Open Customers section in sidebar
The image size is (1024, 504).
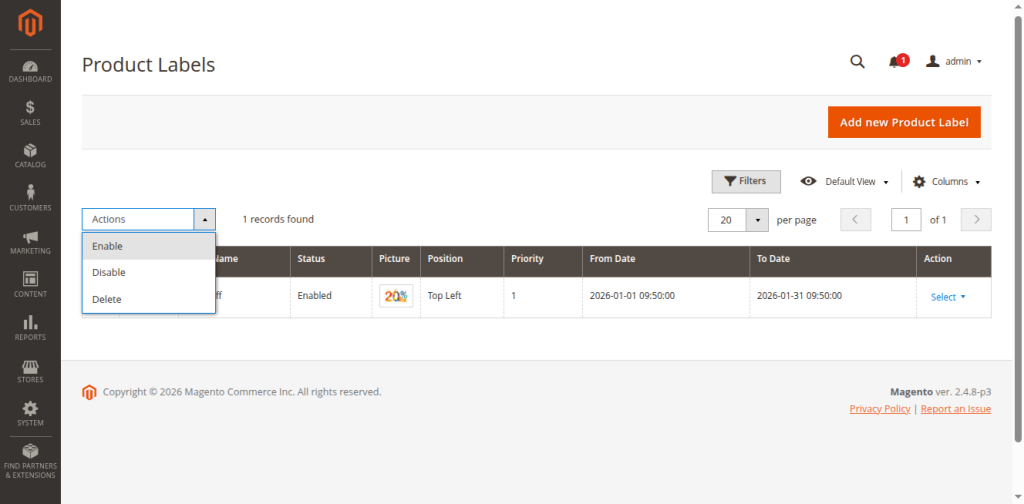[x=30, y=198]
